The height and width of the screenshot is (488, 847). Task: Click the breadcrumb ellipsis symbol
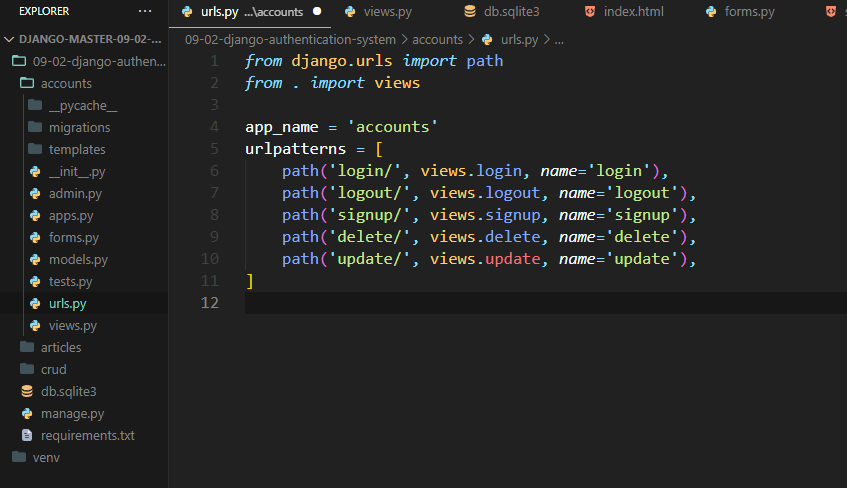[x=559, y=40]
